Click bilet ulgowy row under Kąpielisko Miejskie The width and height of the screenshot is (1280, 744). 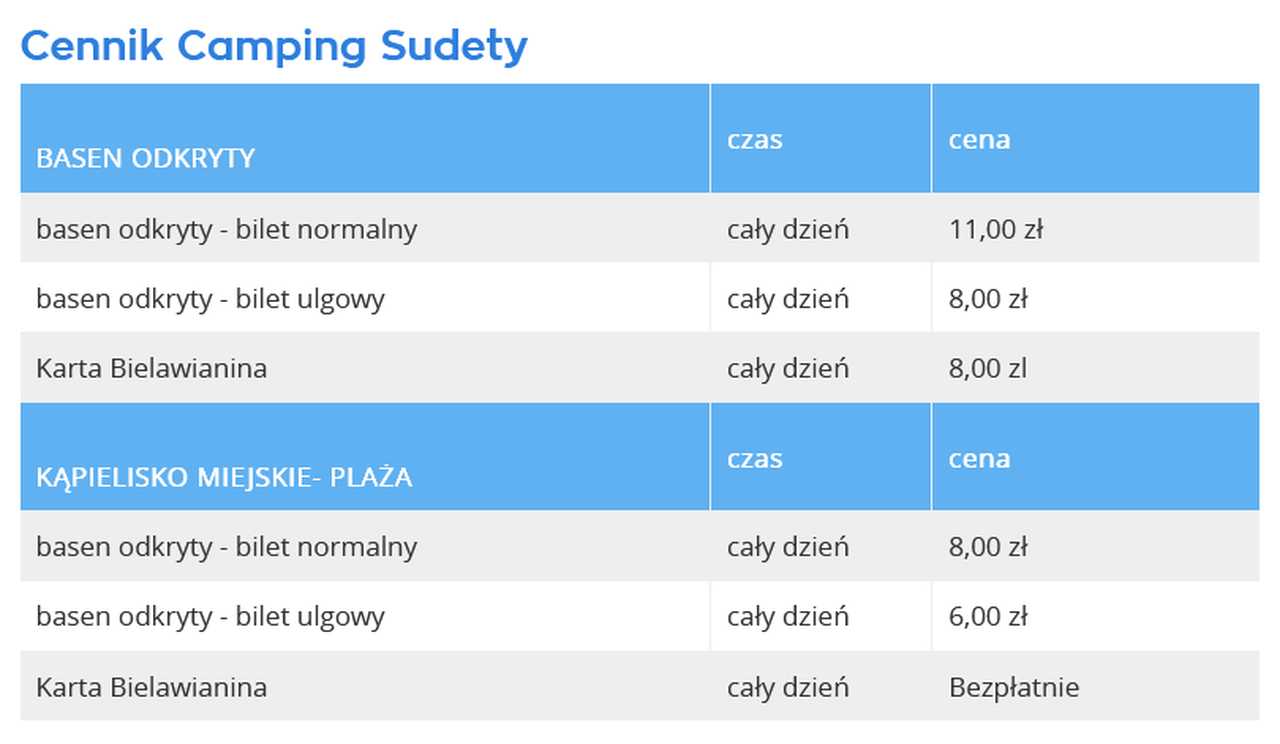pyautogui.click(x=640, y=616)
